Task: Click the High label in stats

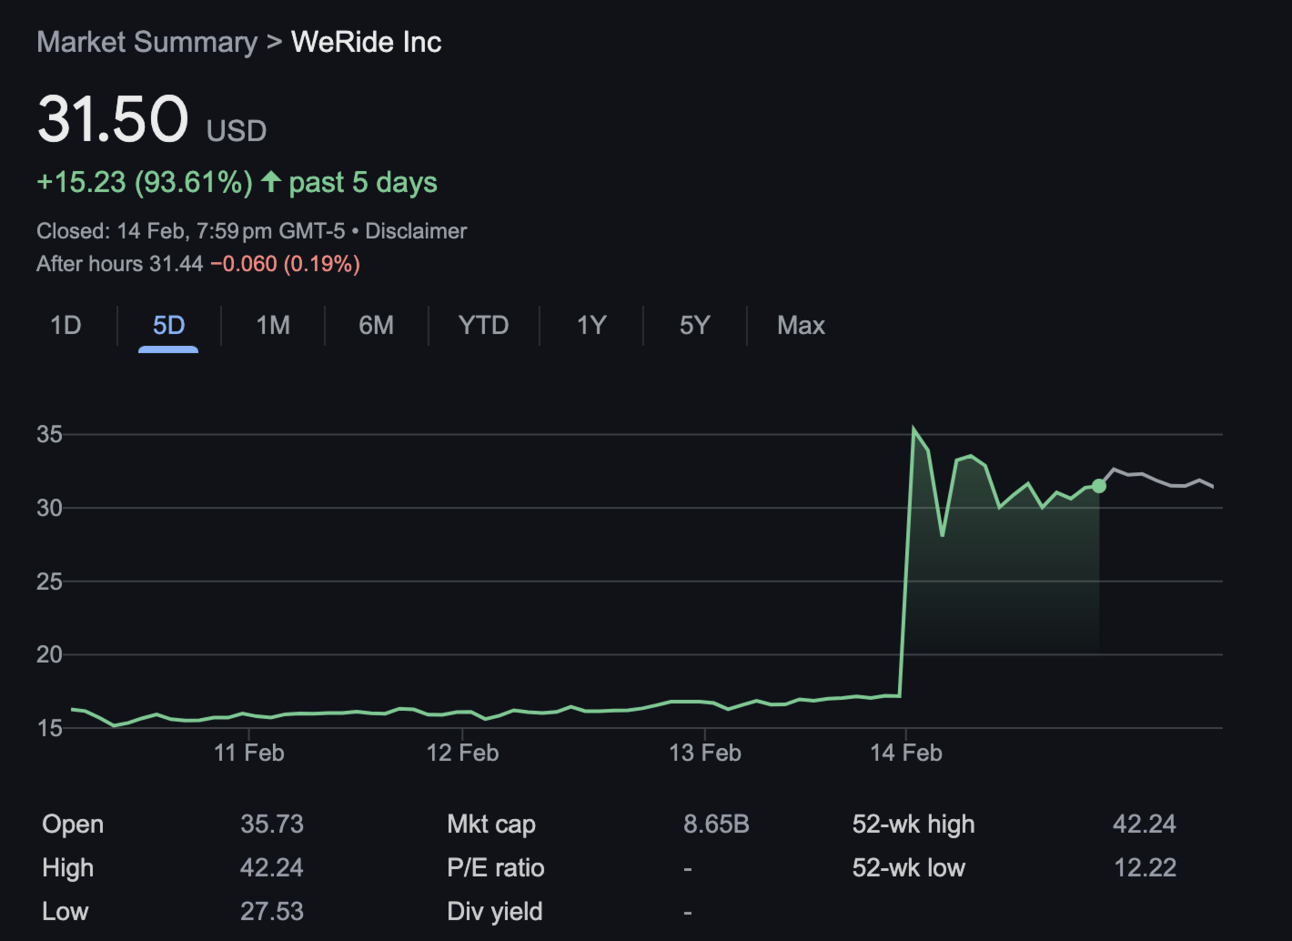Action: point(68,868)
